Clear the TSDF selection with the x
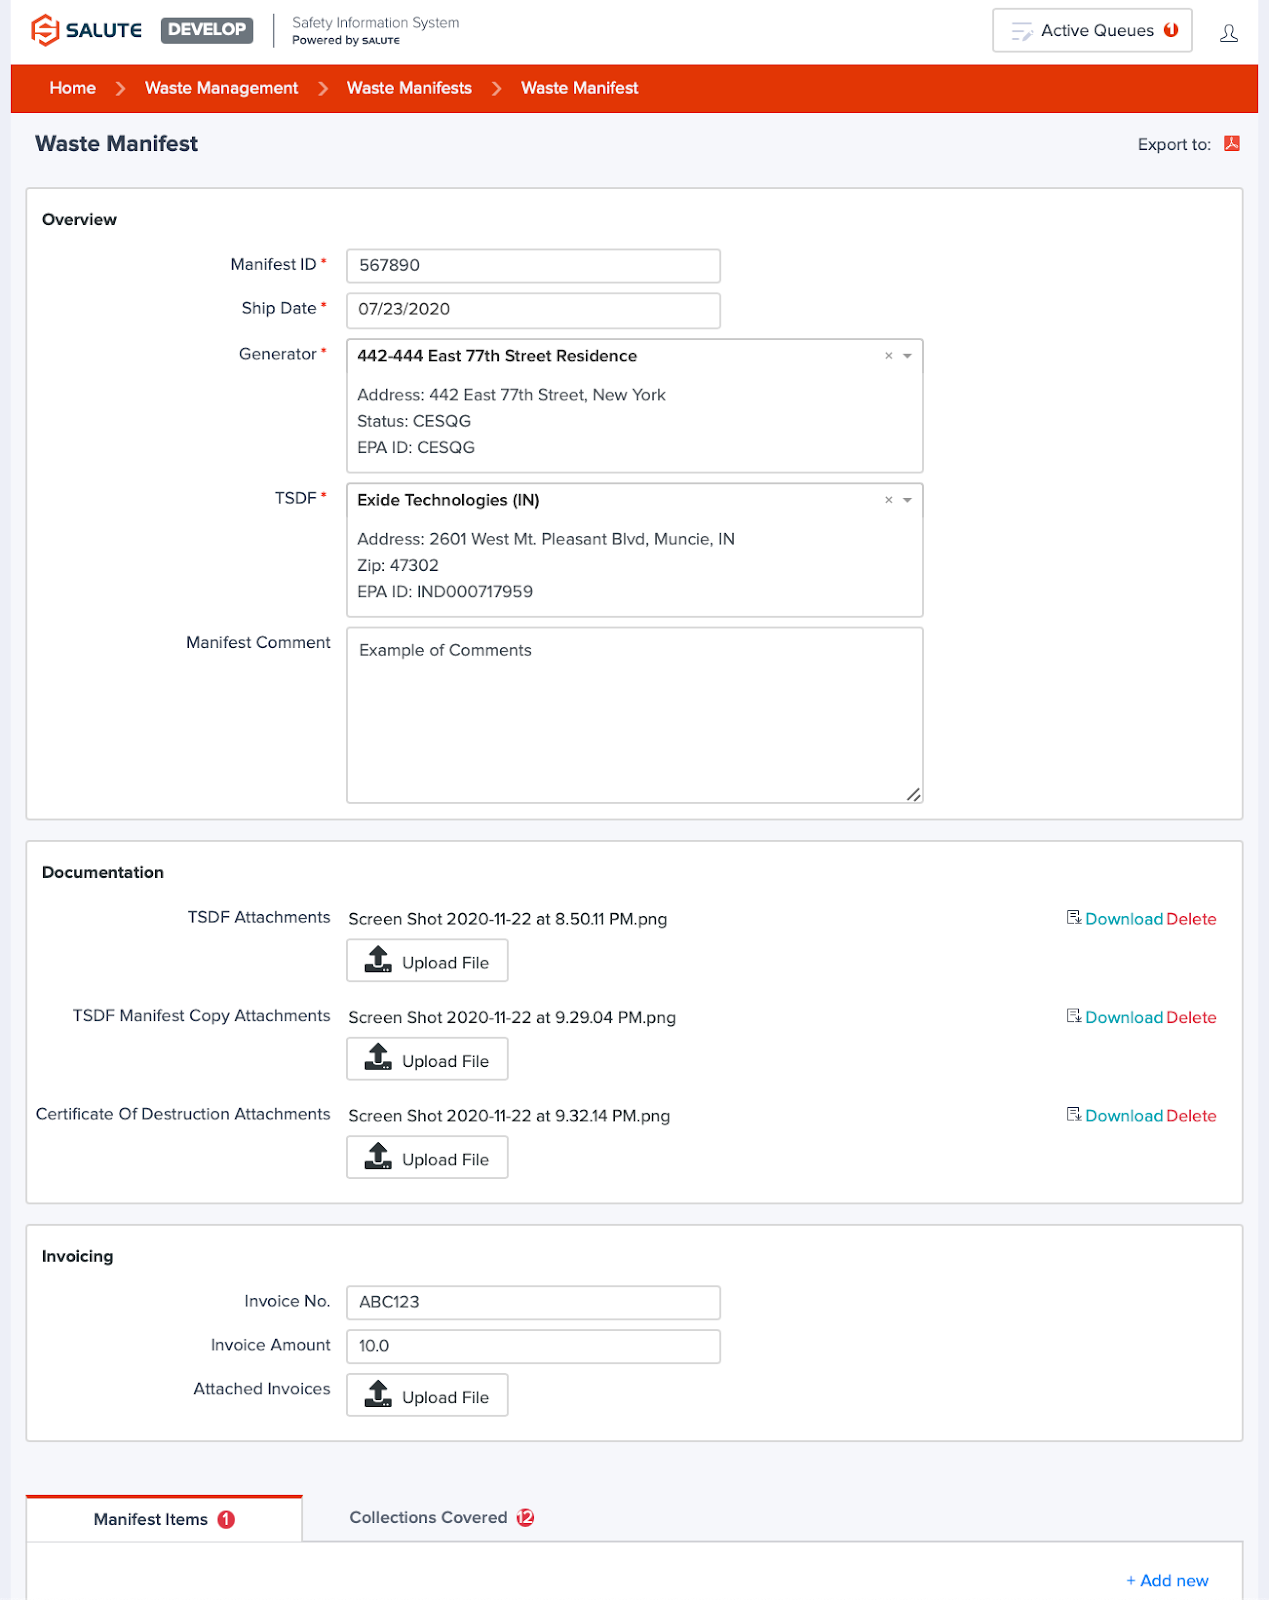Image resolution: width=1269 pixels, height=1600 pixels. point(888,500)
